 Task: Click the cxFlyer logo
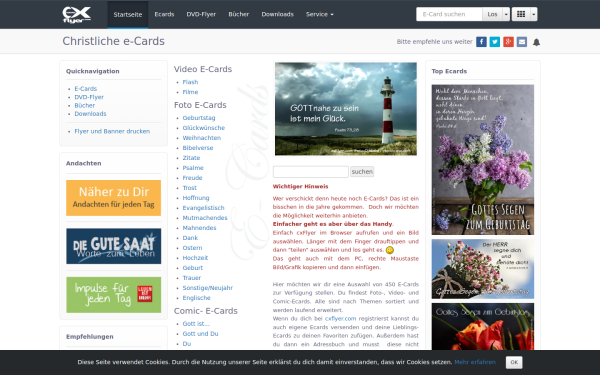pyautogui.click(x=77, y=15)
